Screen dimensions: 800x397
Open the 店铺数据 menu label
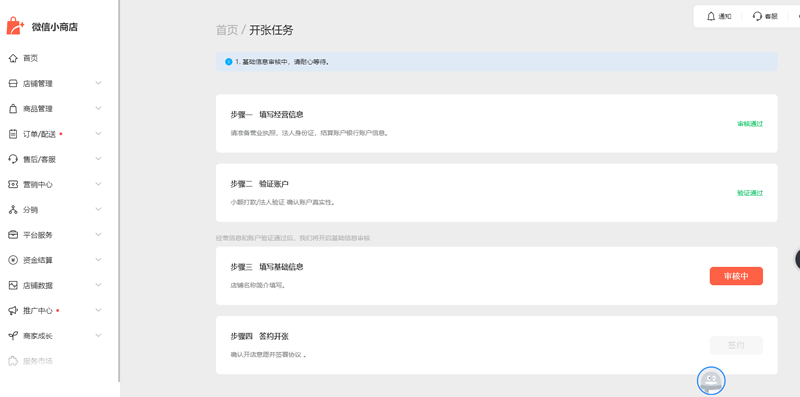(38, 285)
